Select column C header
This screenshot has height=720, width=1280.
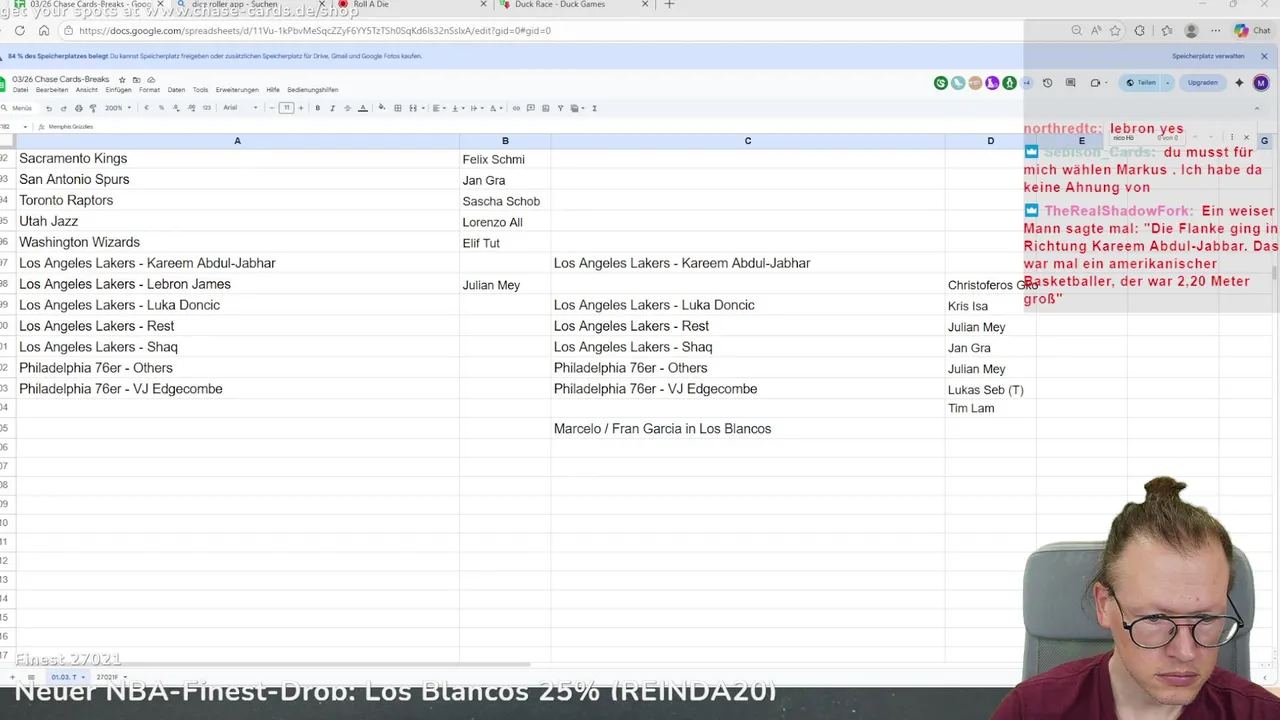click(747, 141)
